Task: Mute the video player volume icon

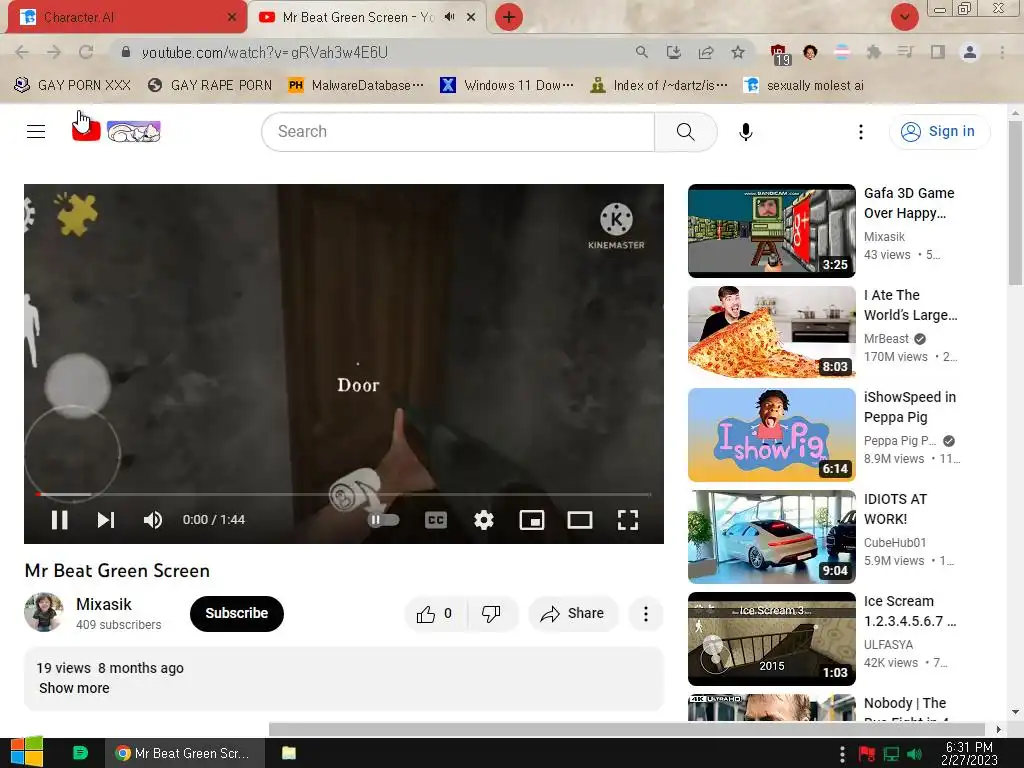Action: pyautogui.click(x=153, y=520)
